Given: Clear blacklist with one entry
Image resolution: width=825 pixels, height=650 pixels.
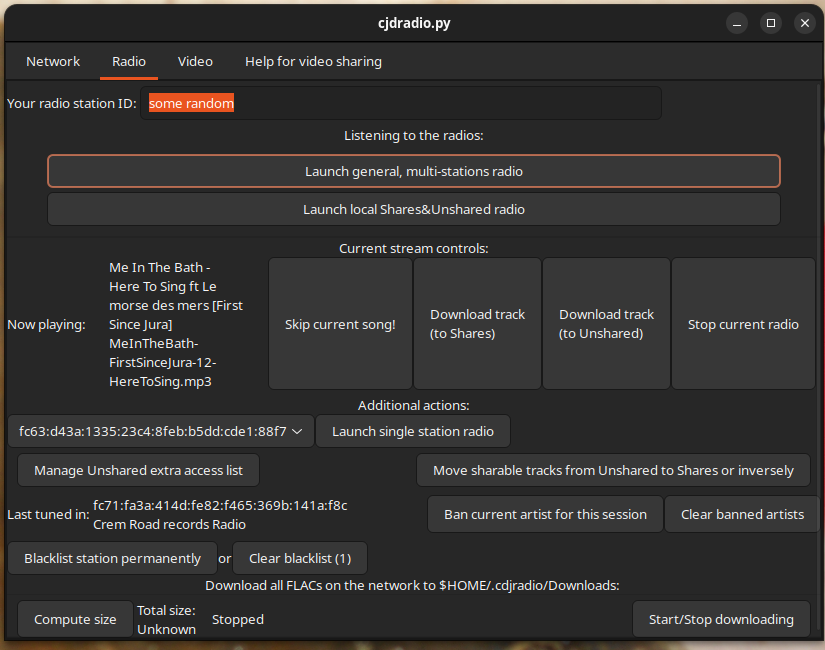Looking at the screenshot, I should [299, 558].
